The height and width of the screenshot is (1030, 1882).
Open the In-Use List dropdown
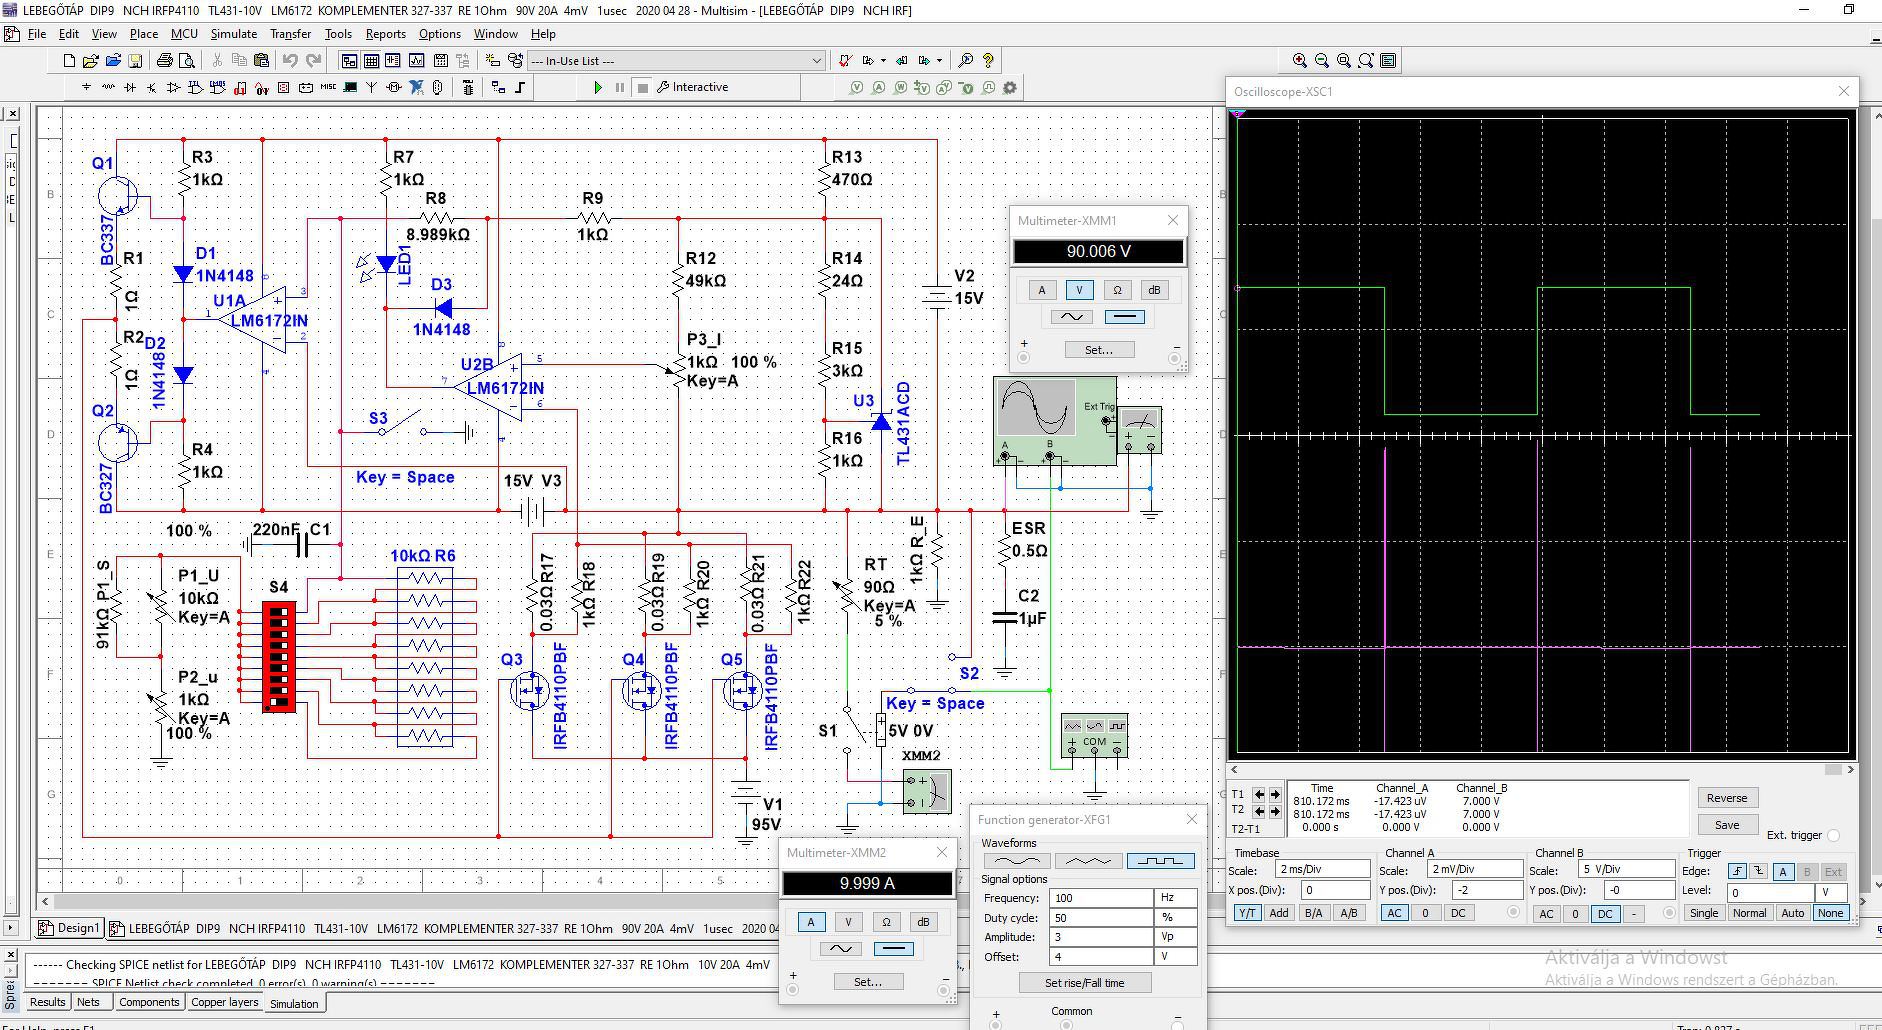coord(817,61)
